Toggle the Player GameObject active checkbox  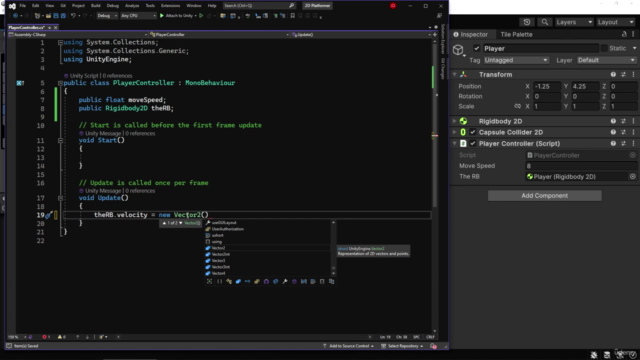(x=476, y=49)
